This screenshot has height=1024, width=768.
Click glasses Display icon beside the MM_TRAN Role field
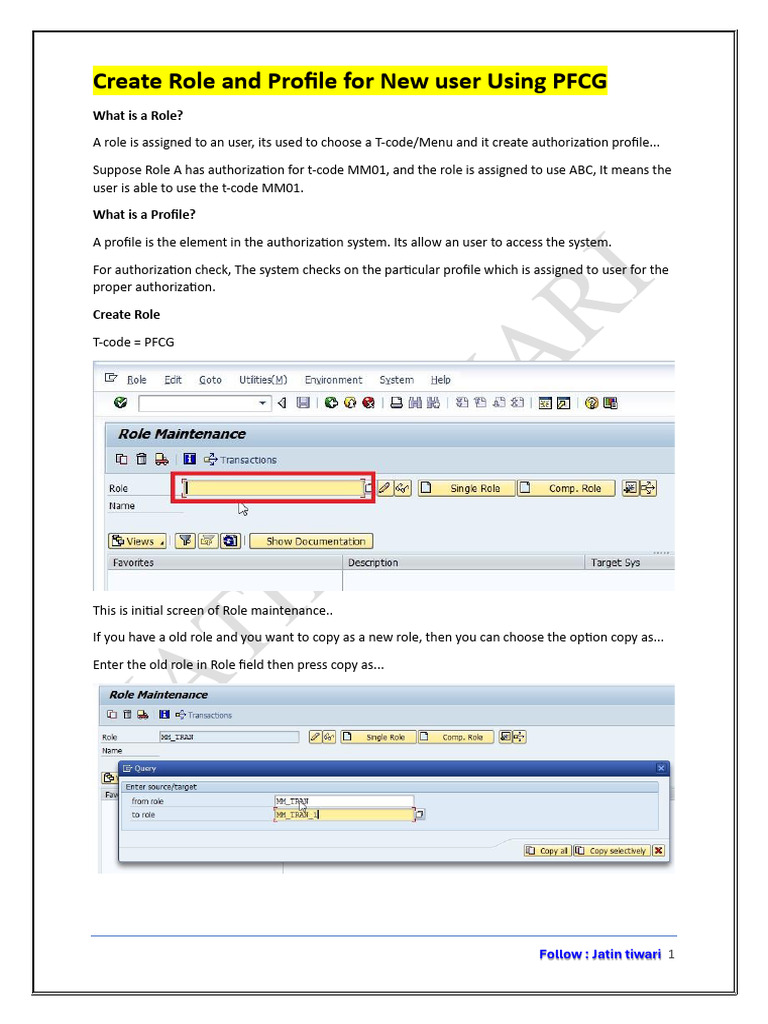click(x=329, y=737)
